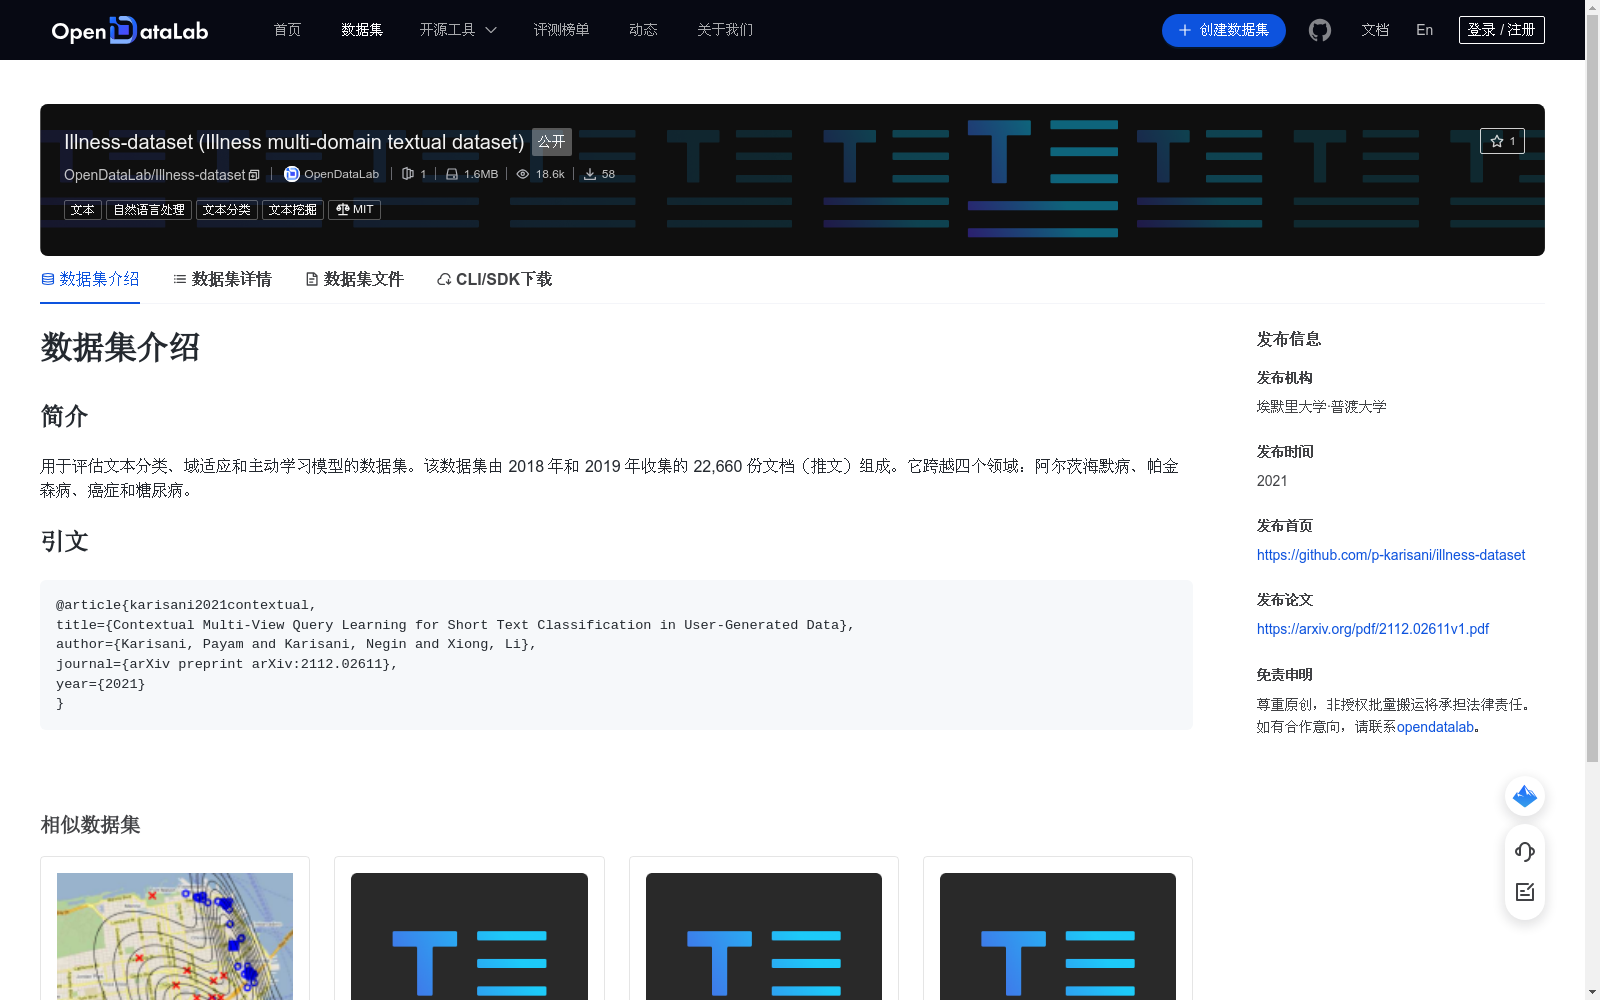Click the Illness-dataset title text

[x=294, y=142]
